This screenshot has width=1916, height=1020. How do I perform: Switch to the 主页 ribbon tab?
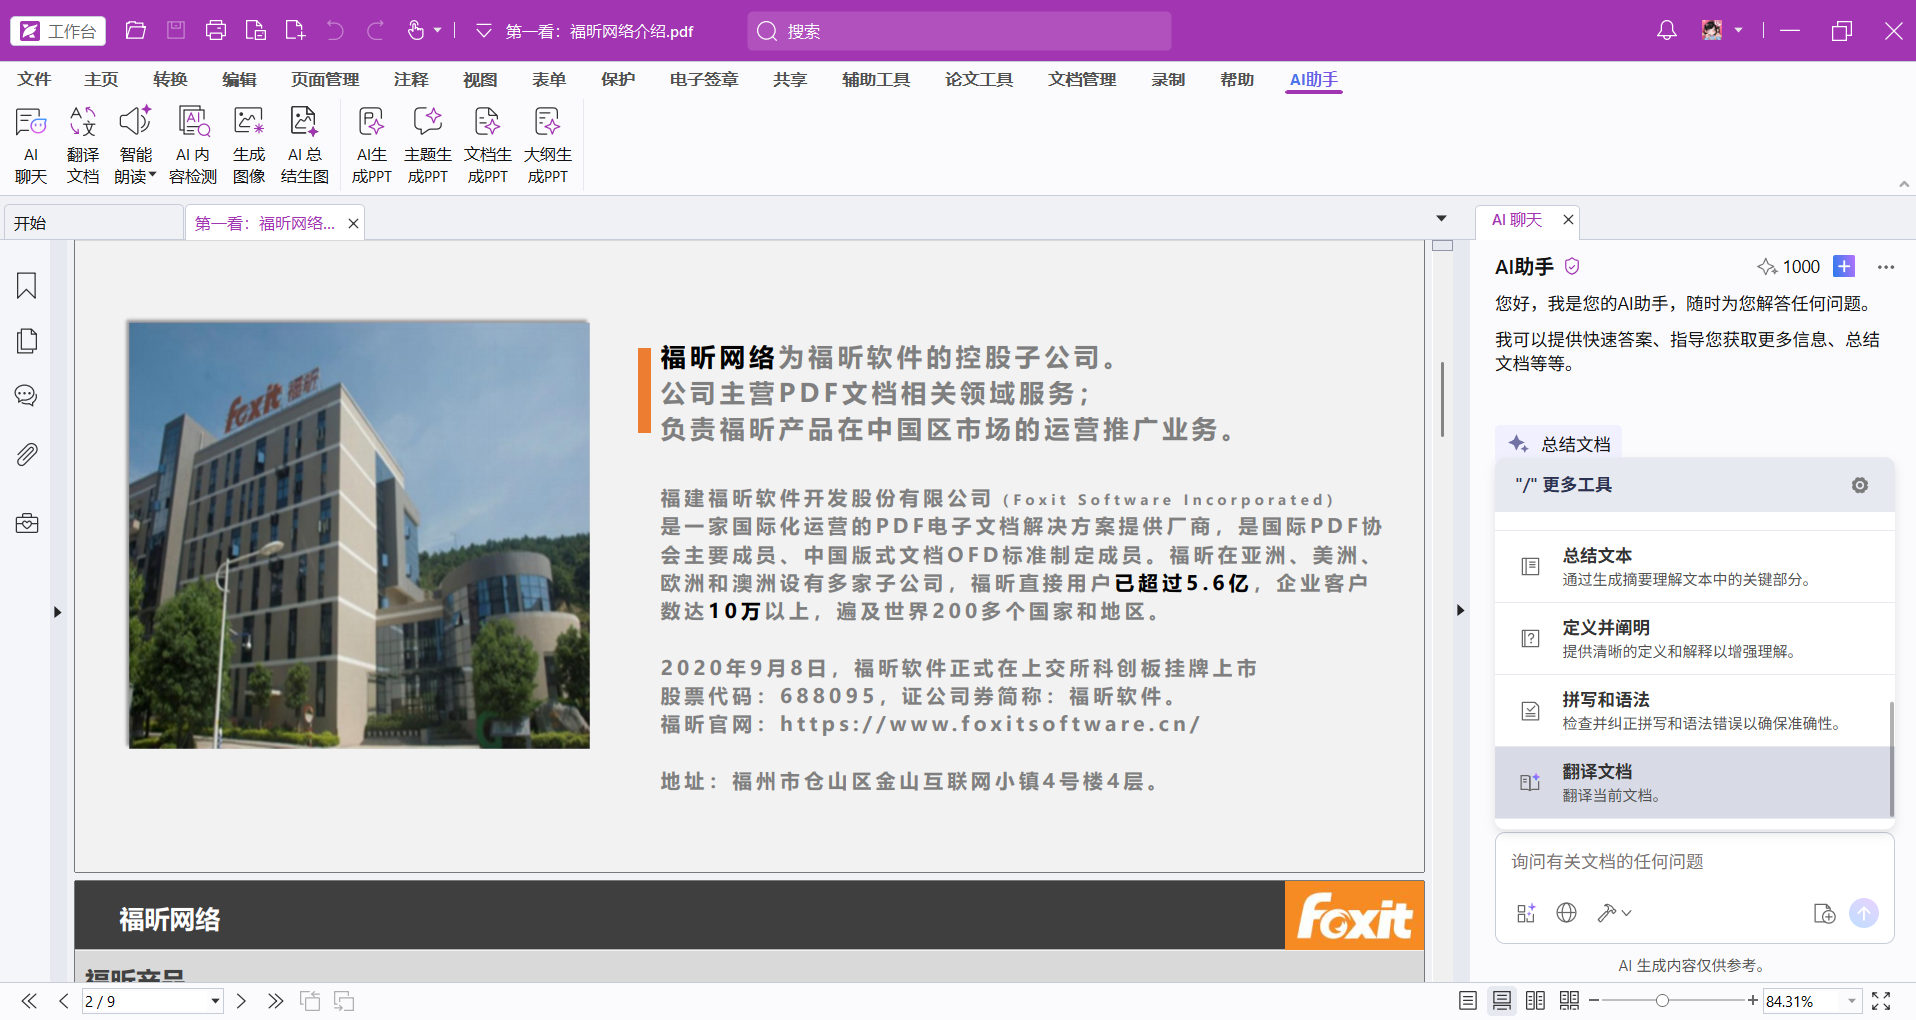pyautogui.click(x=101, y=79)
